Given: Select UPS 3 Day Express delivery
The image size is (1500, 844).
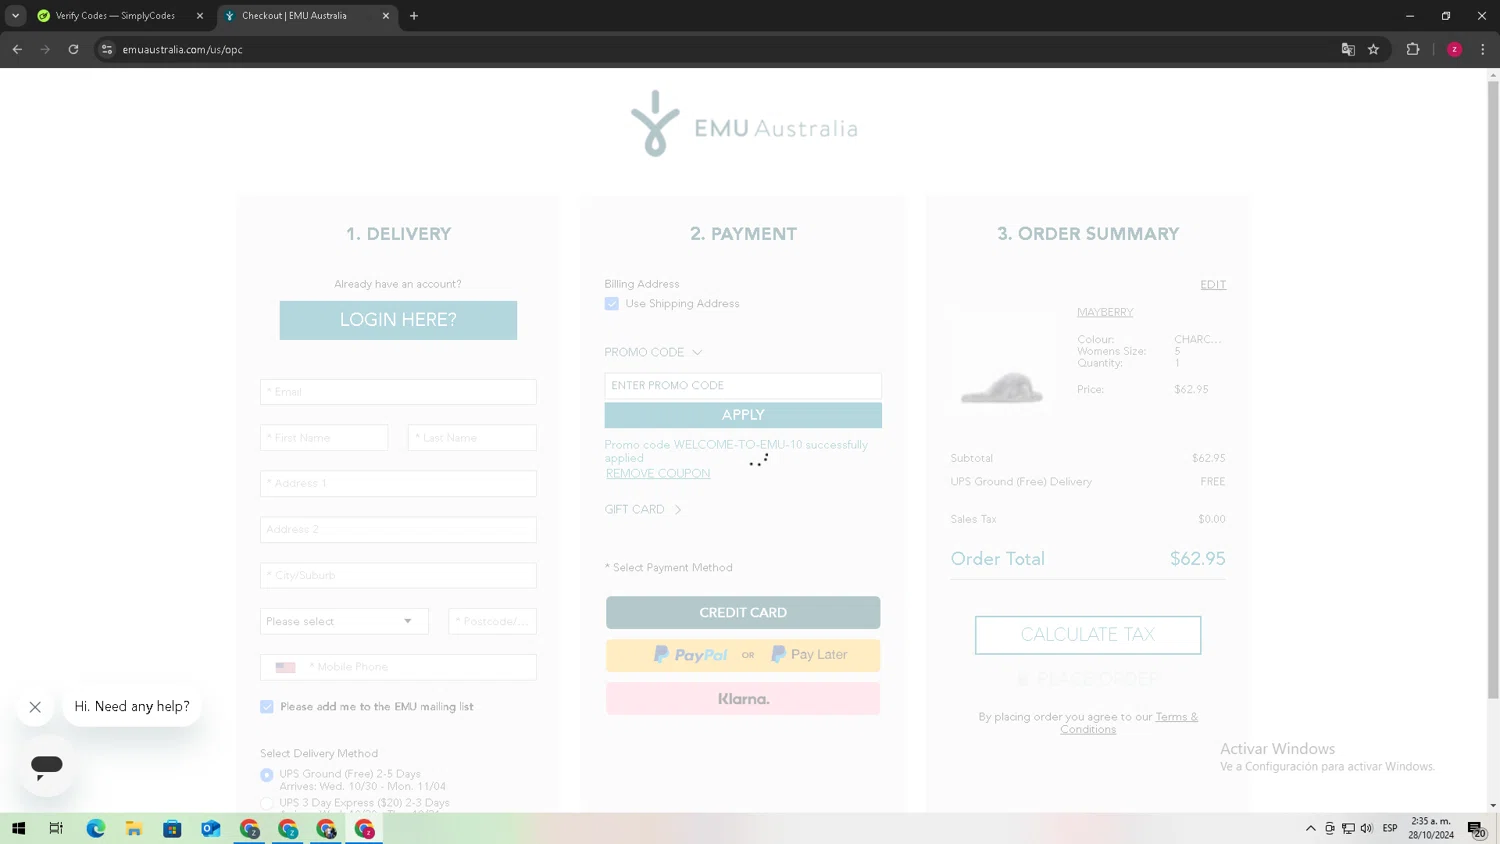Looking at the screenshot, I should click(x=267, y=803).
